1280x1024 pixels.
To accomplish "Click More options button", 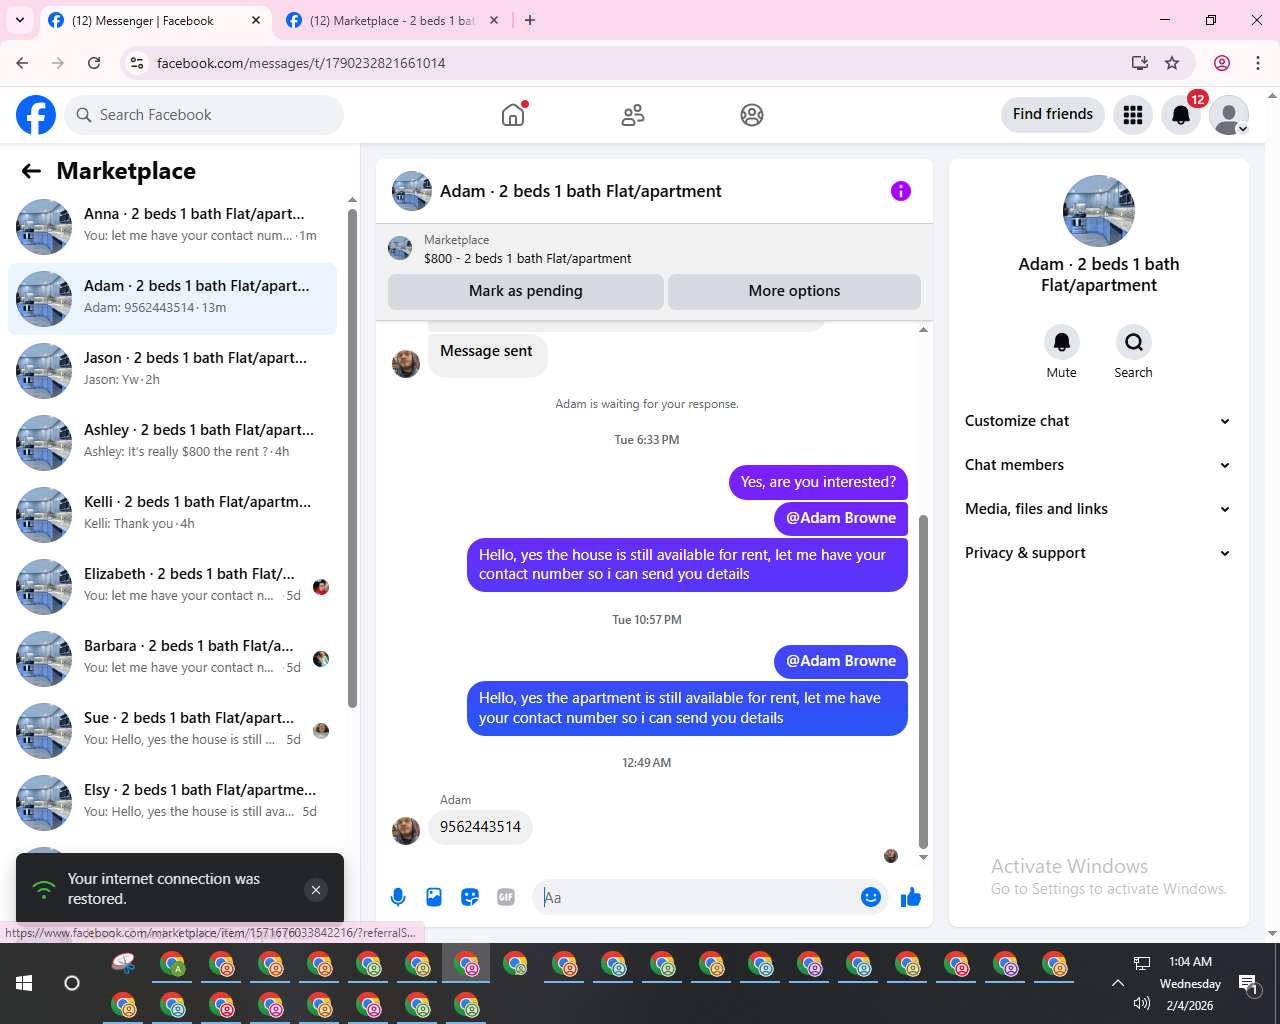I will [794, 291].
